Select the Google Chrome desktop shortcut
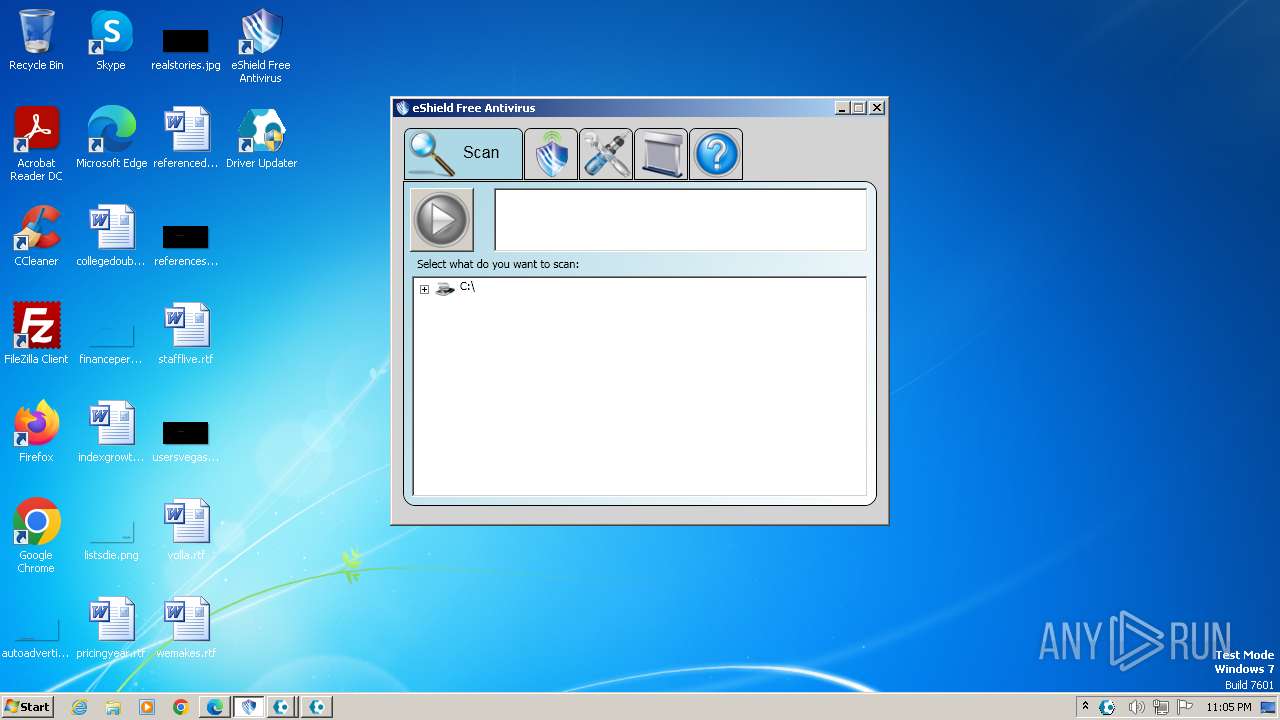The width and height of the screenshot is (1280, 720). (36, 536)
